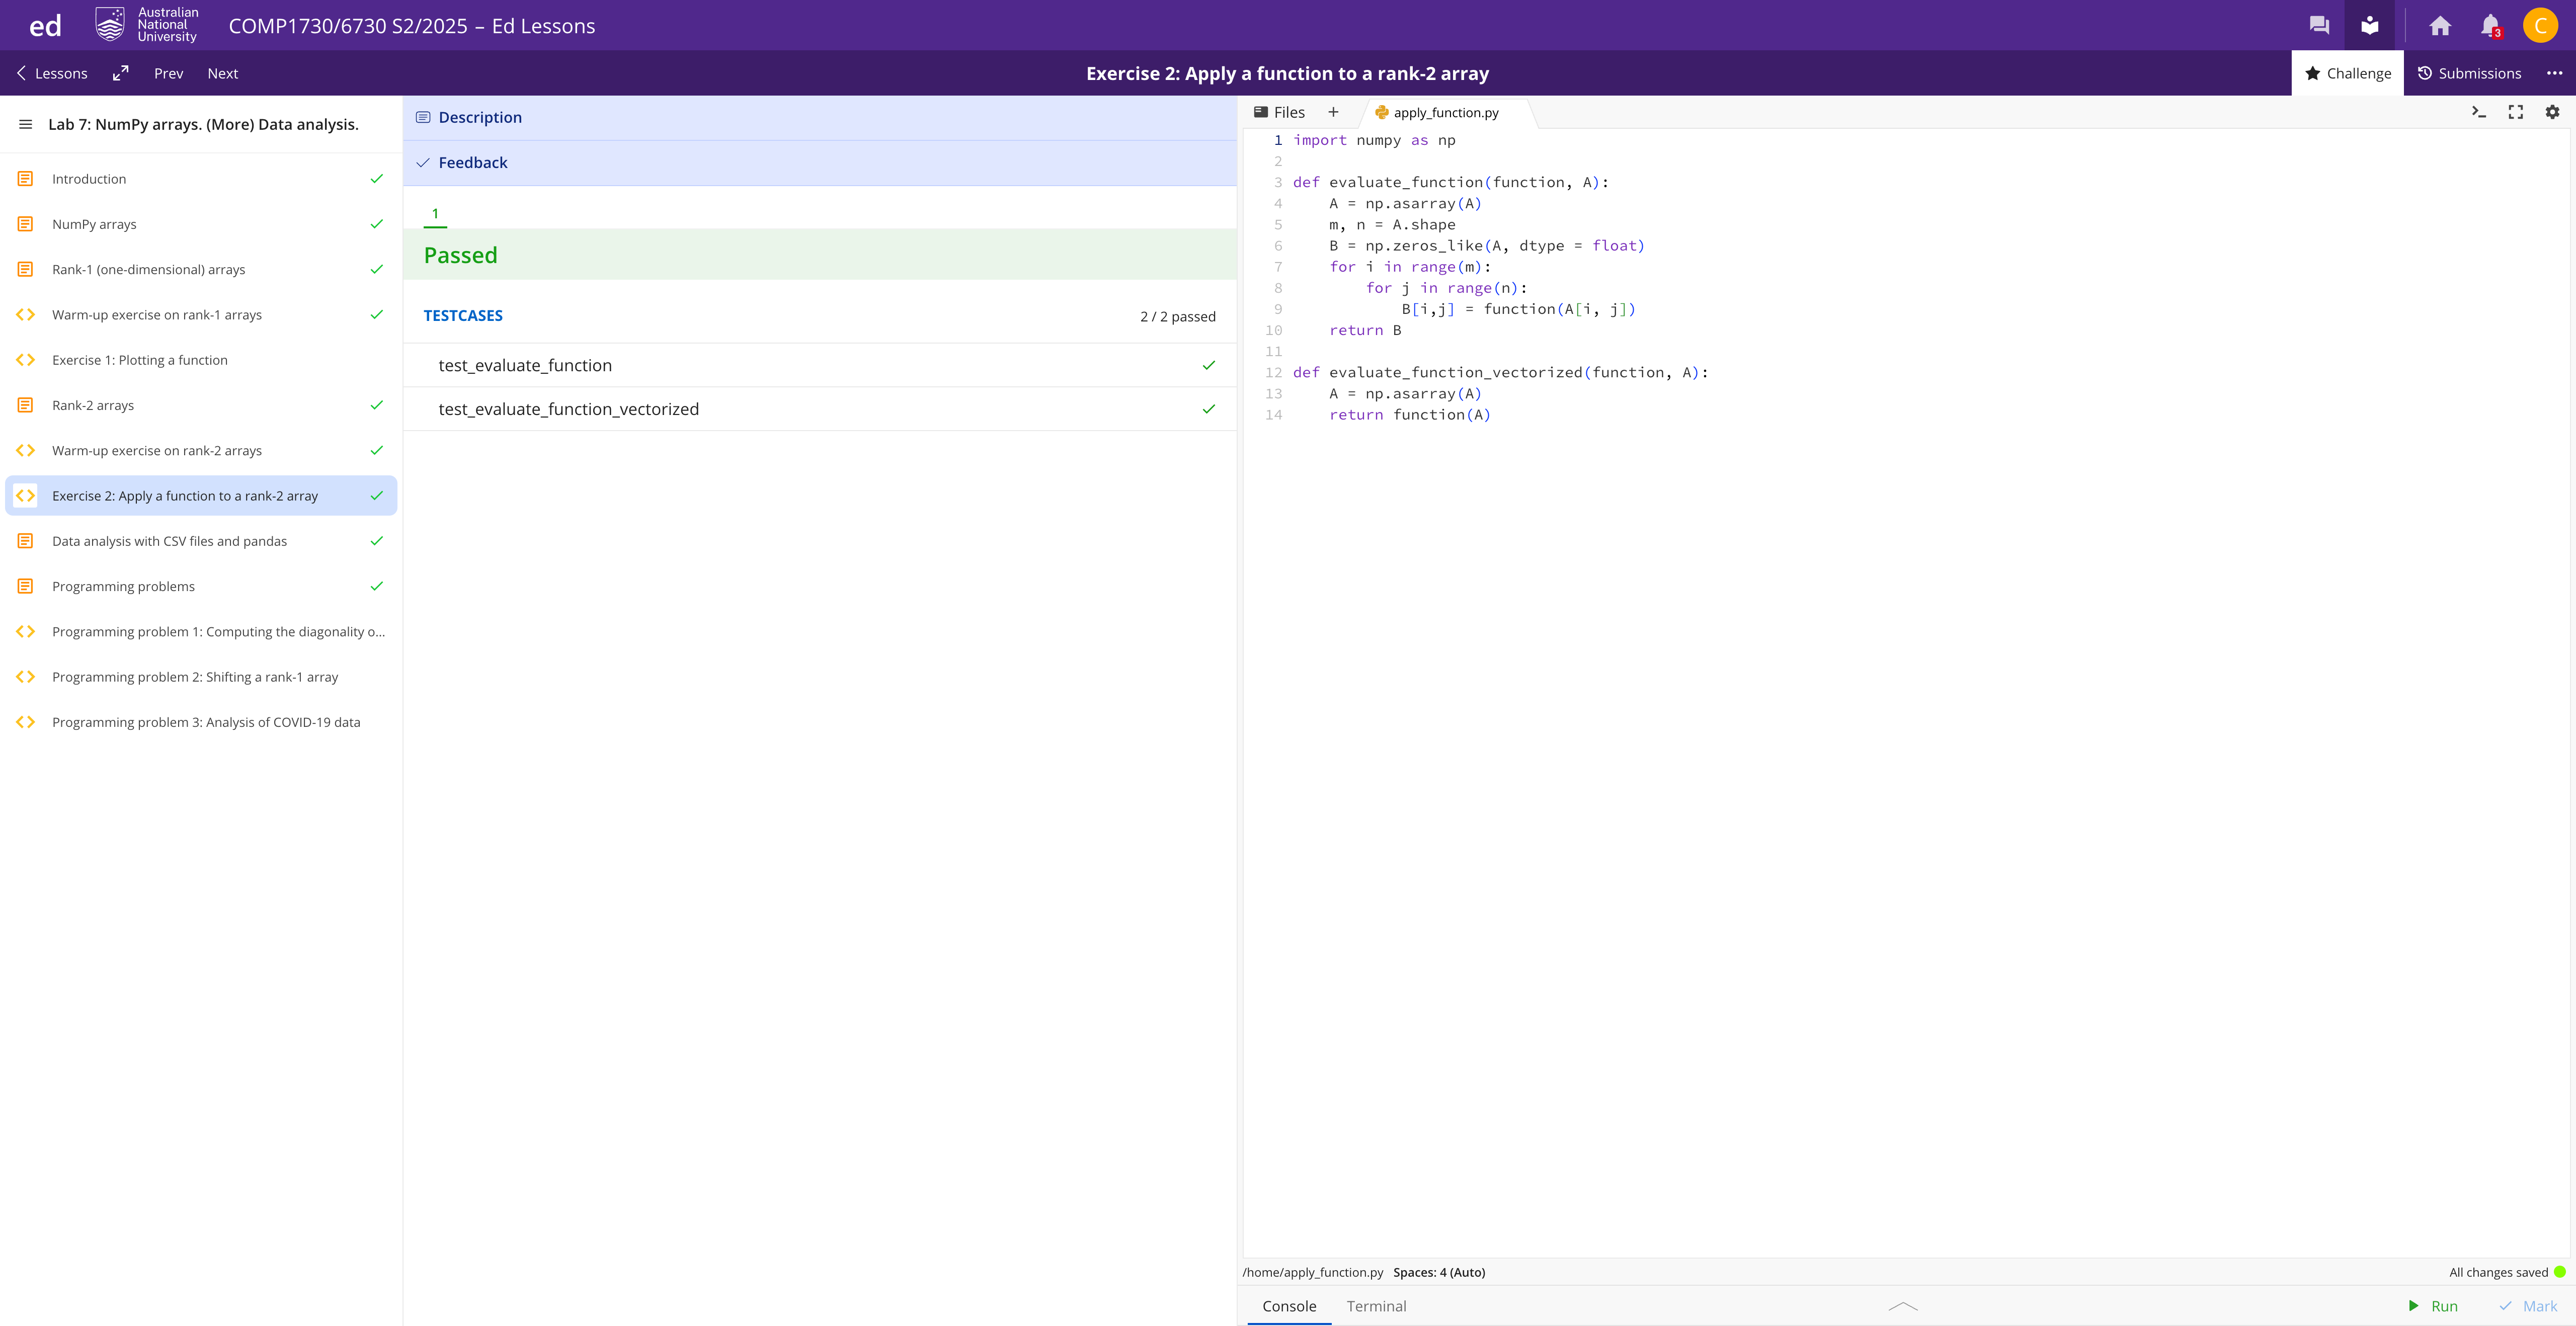Click the /home/apply_function.py path in status bar
2576x1326 pixels.
tap(1312, 1272)
